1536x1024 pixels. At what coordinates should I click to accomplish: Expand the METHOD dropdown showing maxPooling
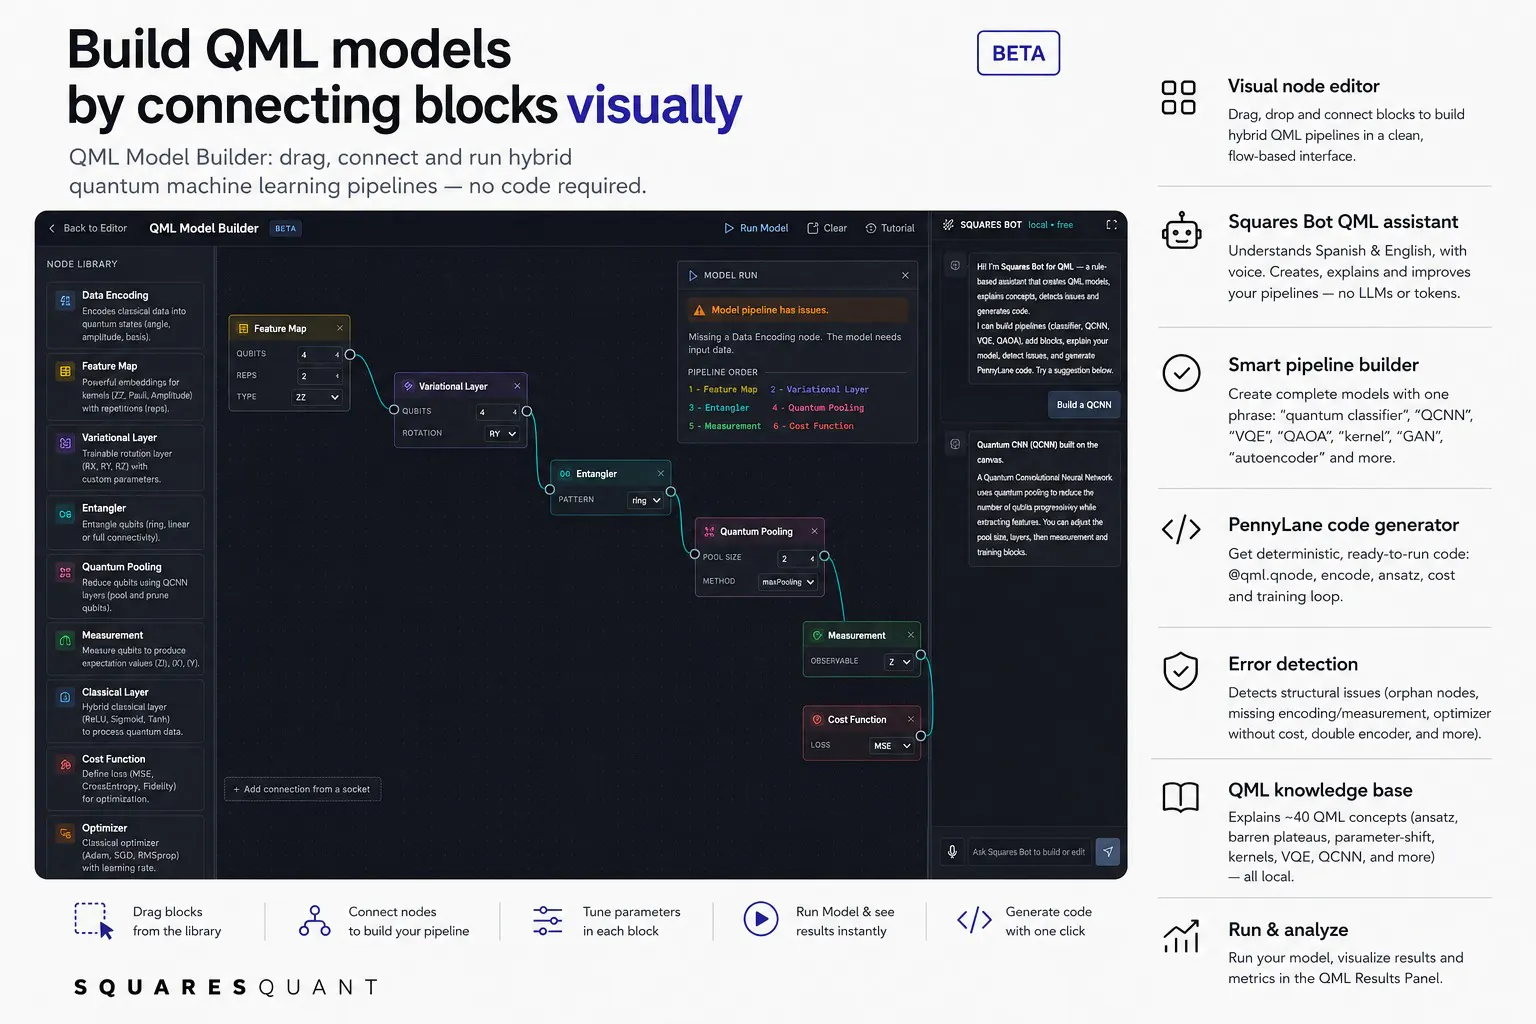click(788, 582)
